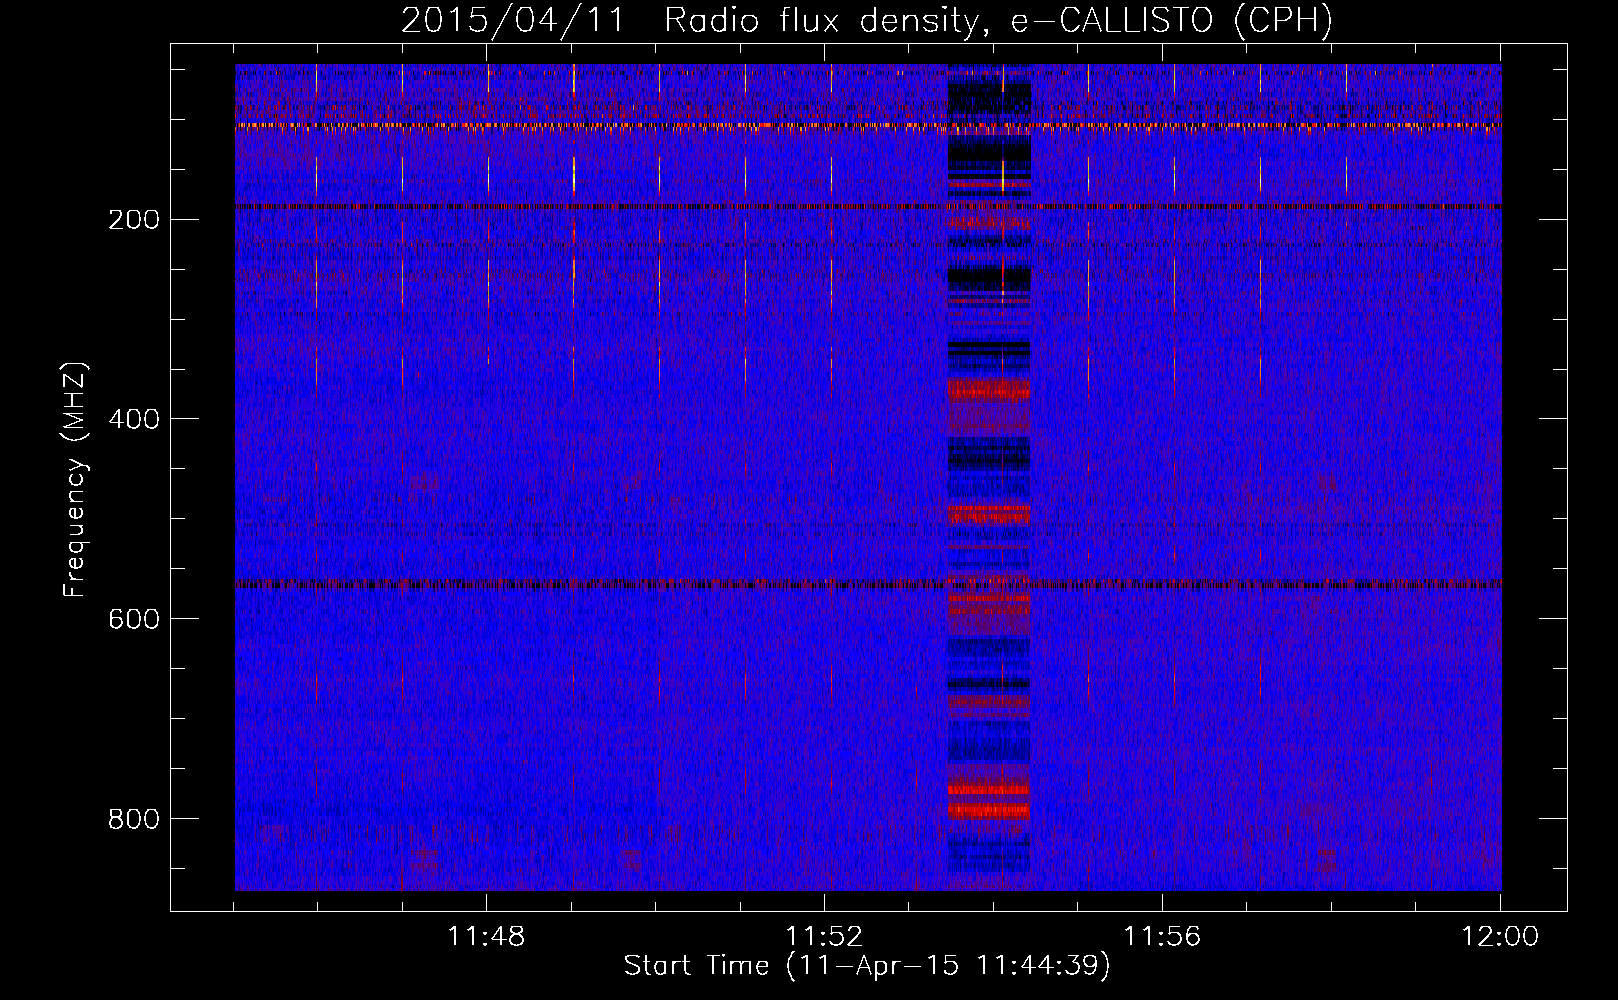Click the 200 frequency tick label

134,220
